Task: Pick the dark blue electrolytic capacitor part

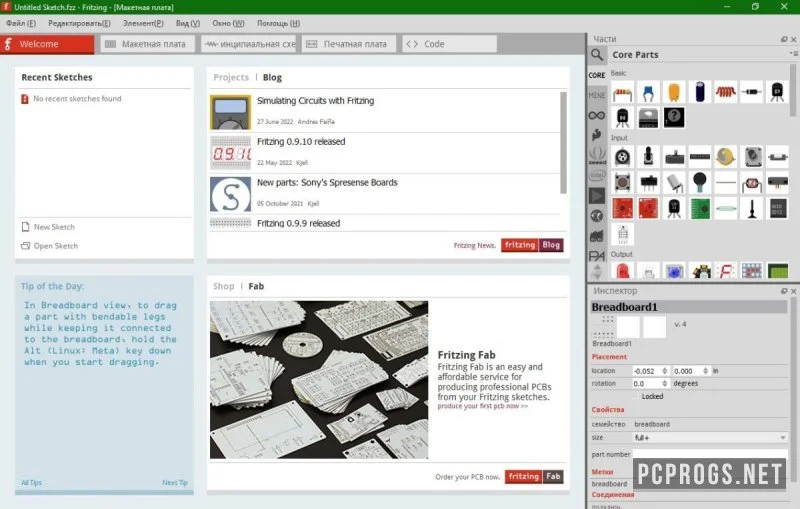Action: (x=699, y=92)
